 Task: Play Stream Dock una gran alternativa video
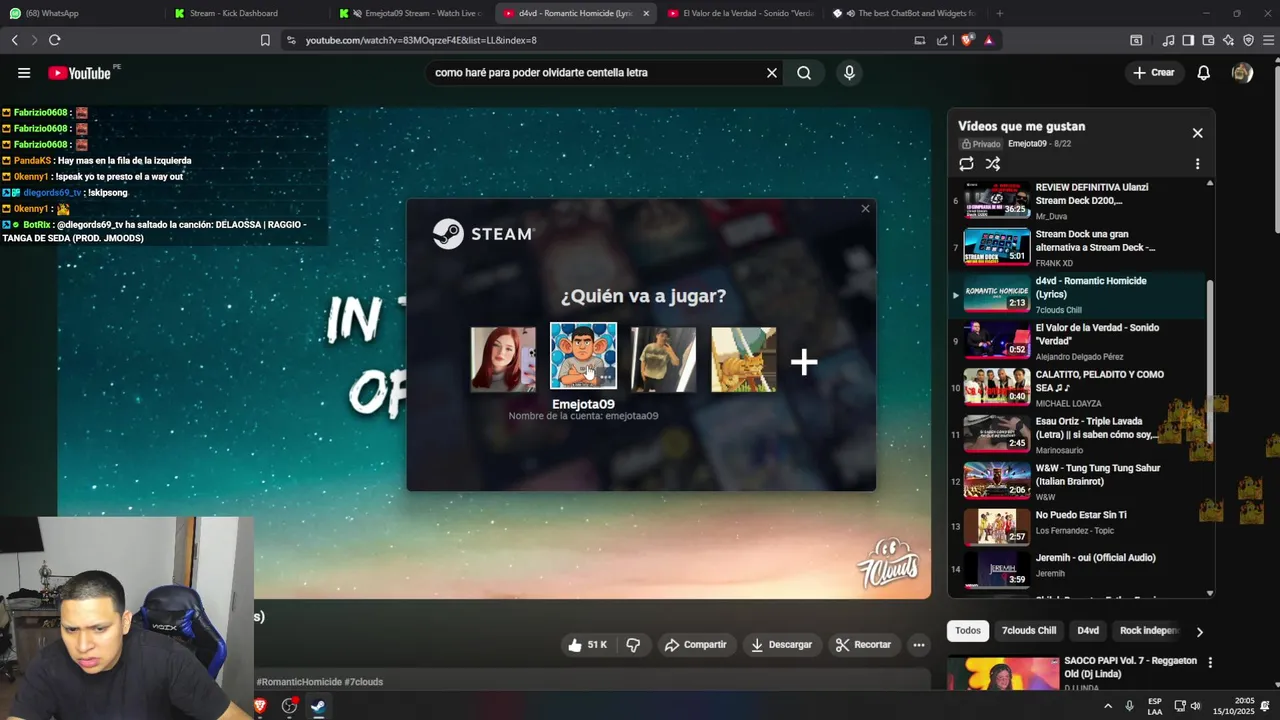[1077, 247]
